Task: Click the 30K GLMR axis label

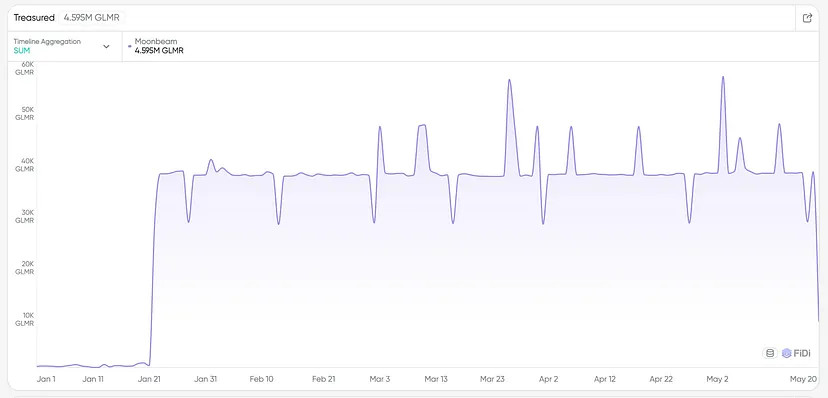Action: click(x=25, y=216)
